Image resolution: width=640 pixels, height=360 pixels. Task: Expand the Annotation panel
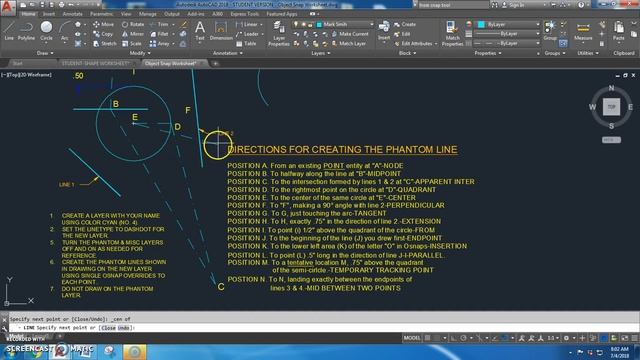coord(228,53)
